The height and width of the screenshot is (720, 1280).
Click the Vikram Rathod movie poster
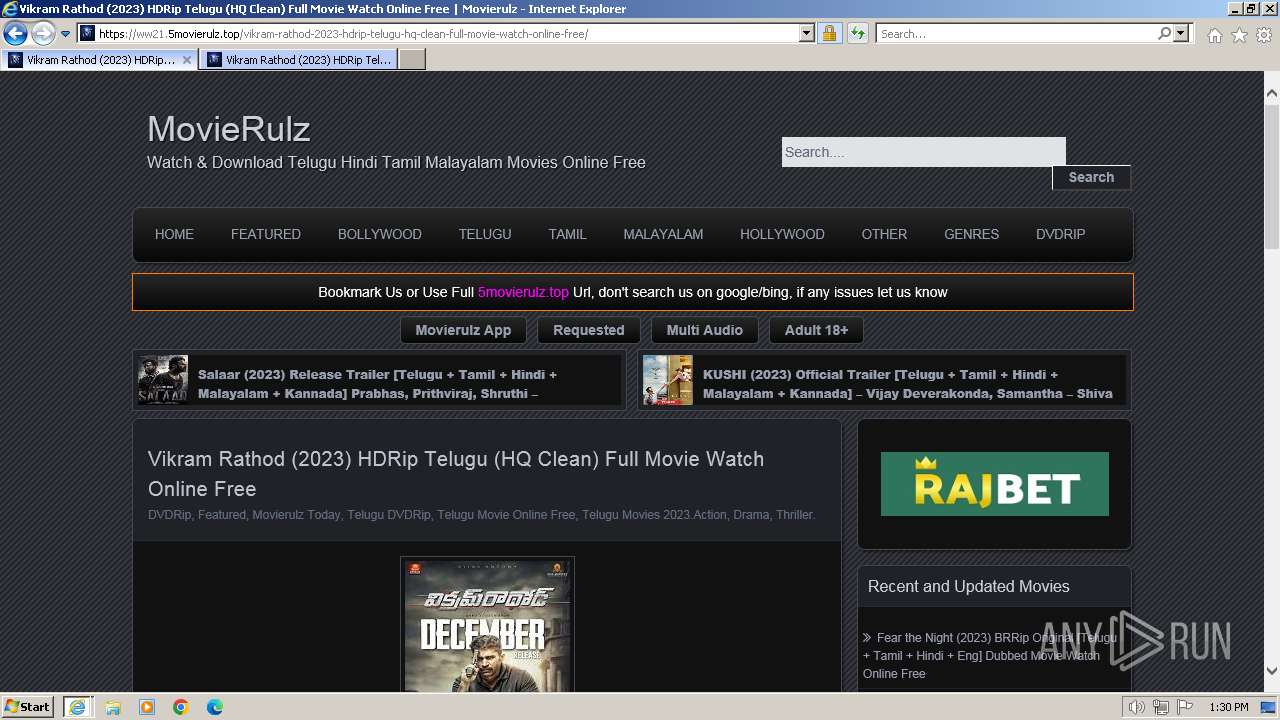point(487,626)
